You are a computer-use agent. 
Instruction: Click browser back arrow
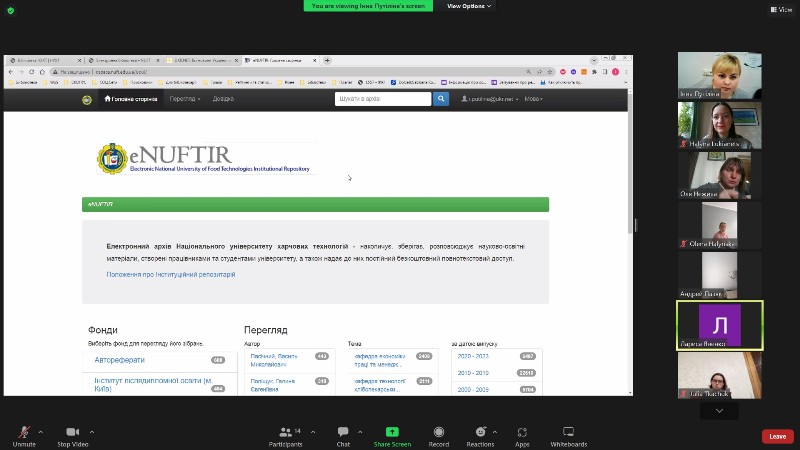point(11,72)
